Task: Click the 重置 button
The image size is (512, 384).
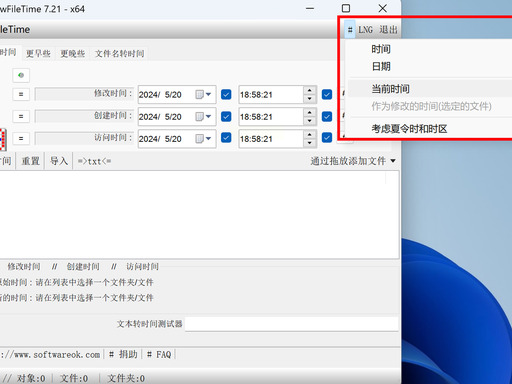Action: click(x=30, y=161)
